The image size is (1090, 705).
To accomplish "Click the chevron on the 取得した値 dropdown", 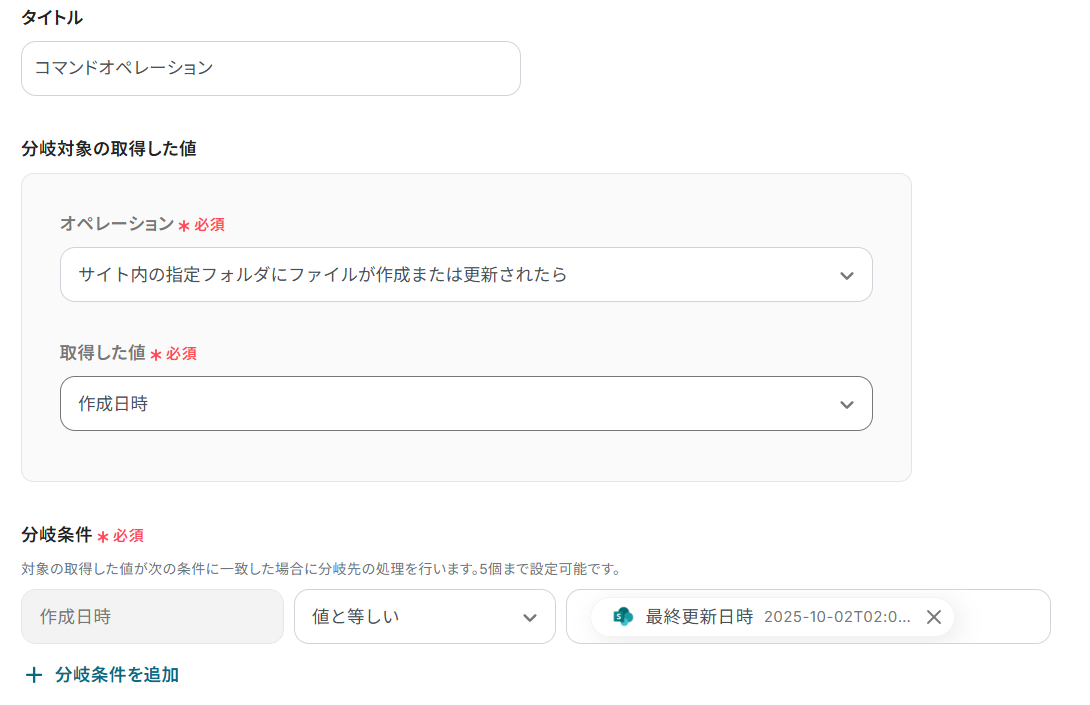I will point(847,404).
